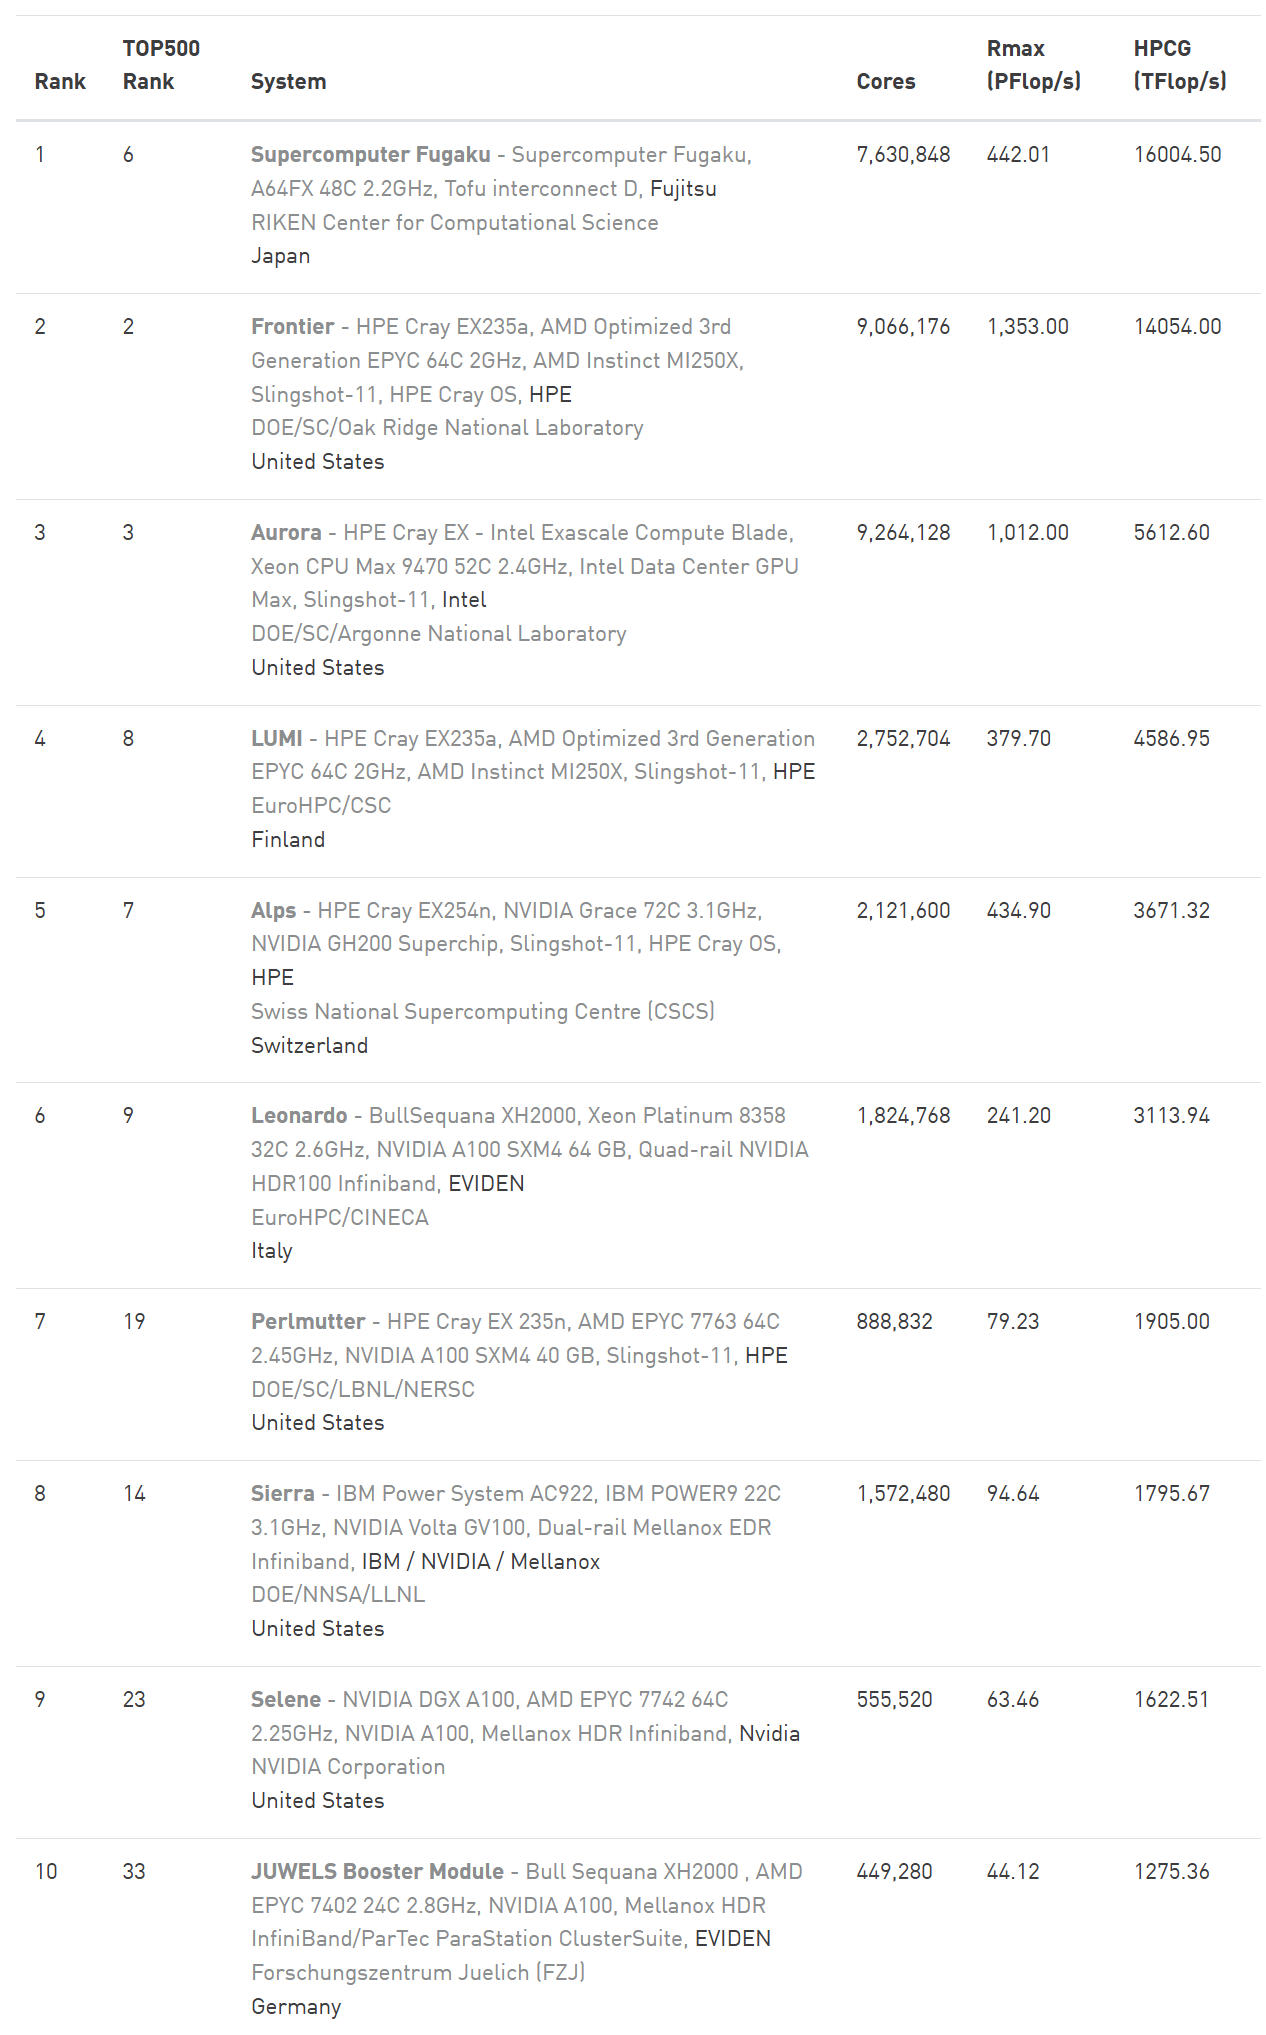Click the TOP500 Rank column header
Screen dimensions: 1266x2035
click(161, 65)
